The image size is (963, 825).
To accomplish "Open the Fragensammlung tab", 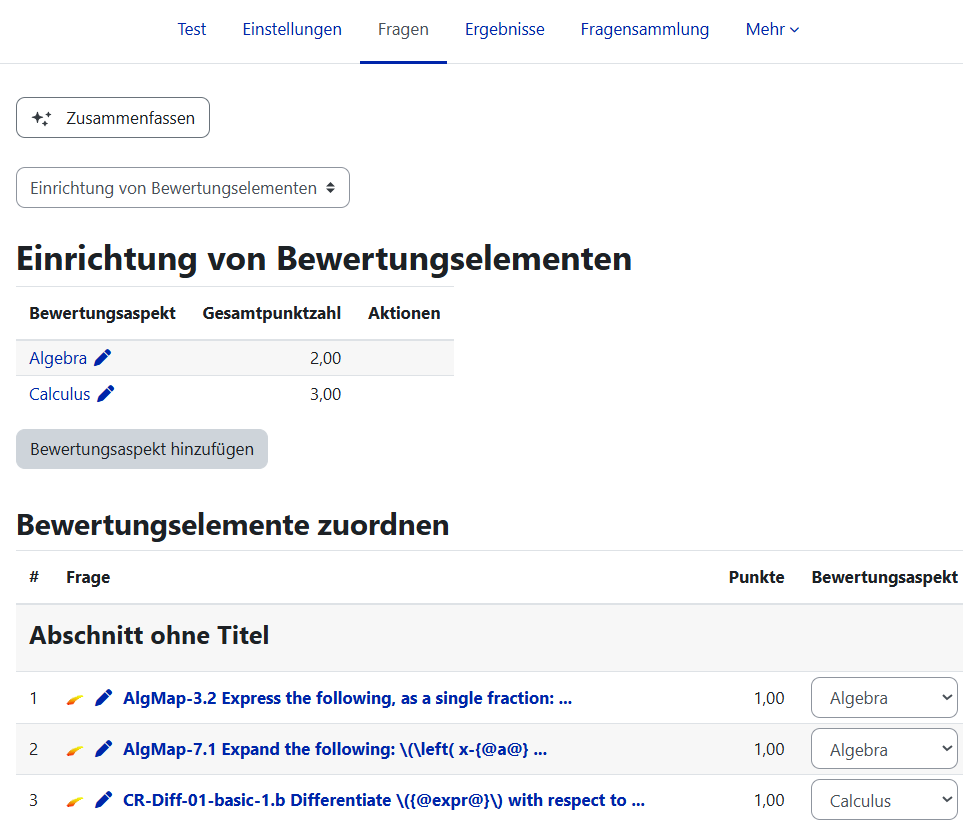I will [x=644, y=30].
